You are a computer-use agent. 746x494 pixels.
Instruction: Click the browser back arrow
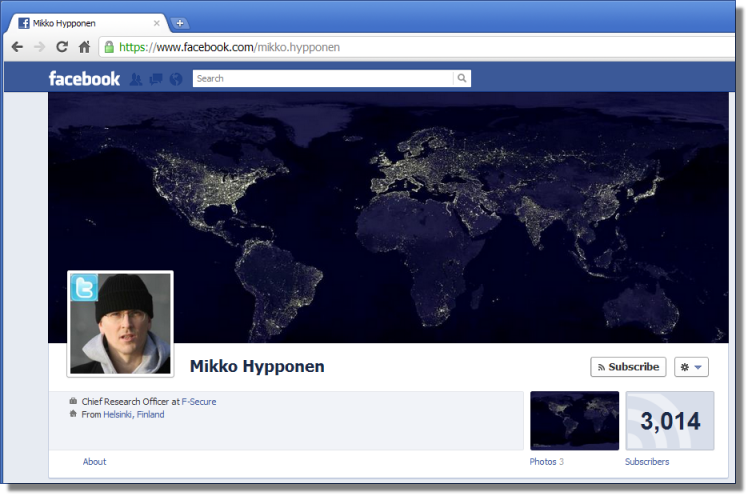pos(17,47)
